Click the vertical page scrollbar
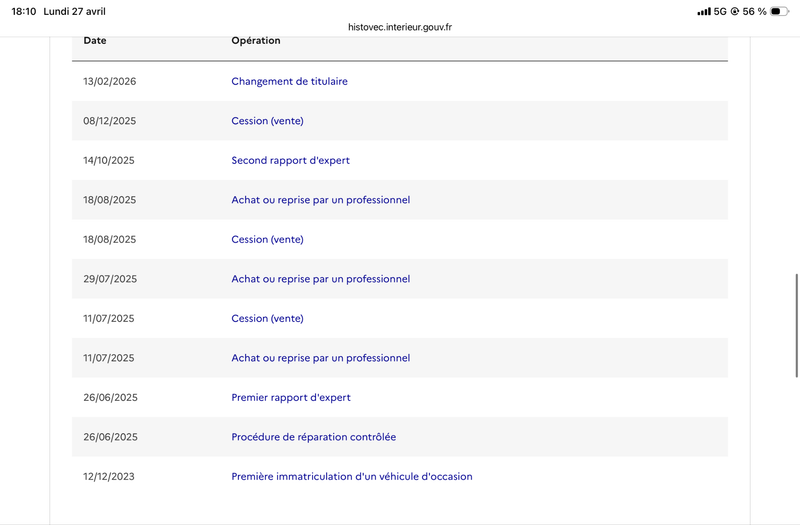This screenshot has height=525, width=800. [x=796, y=326]
